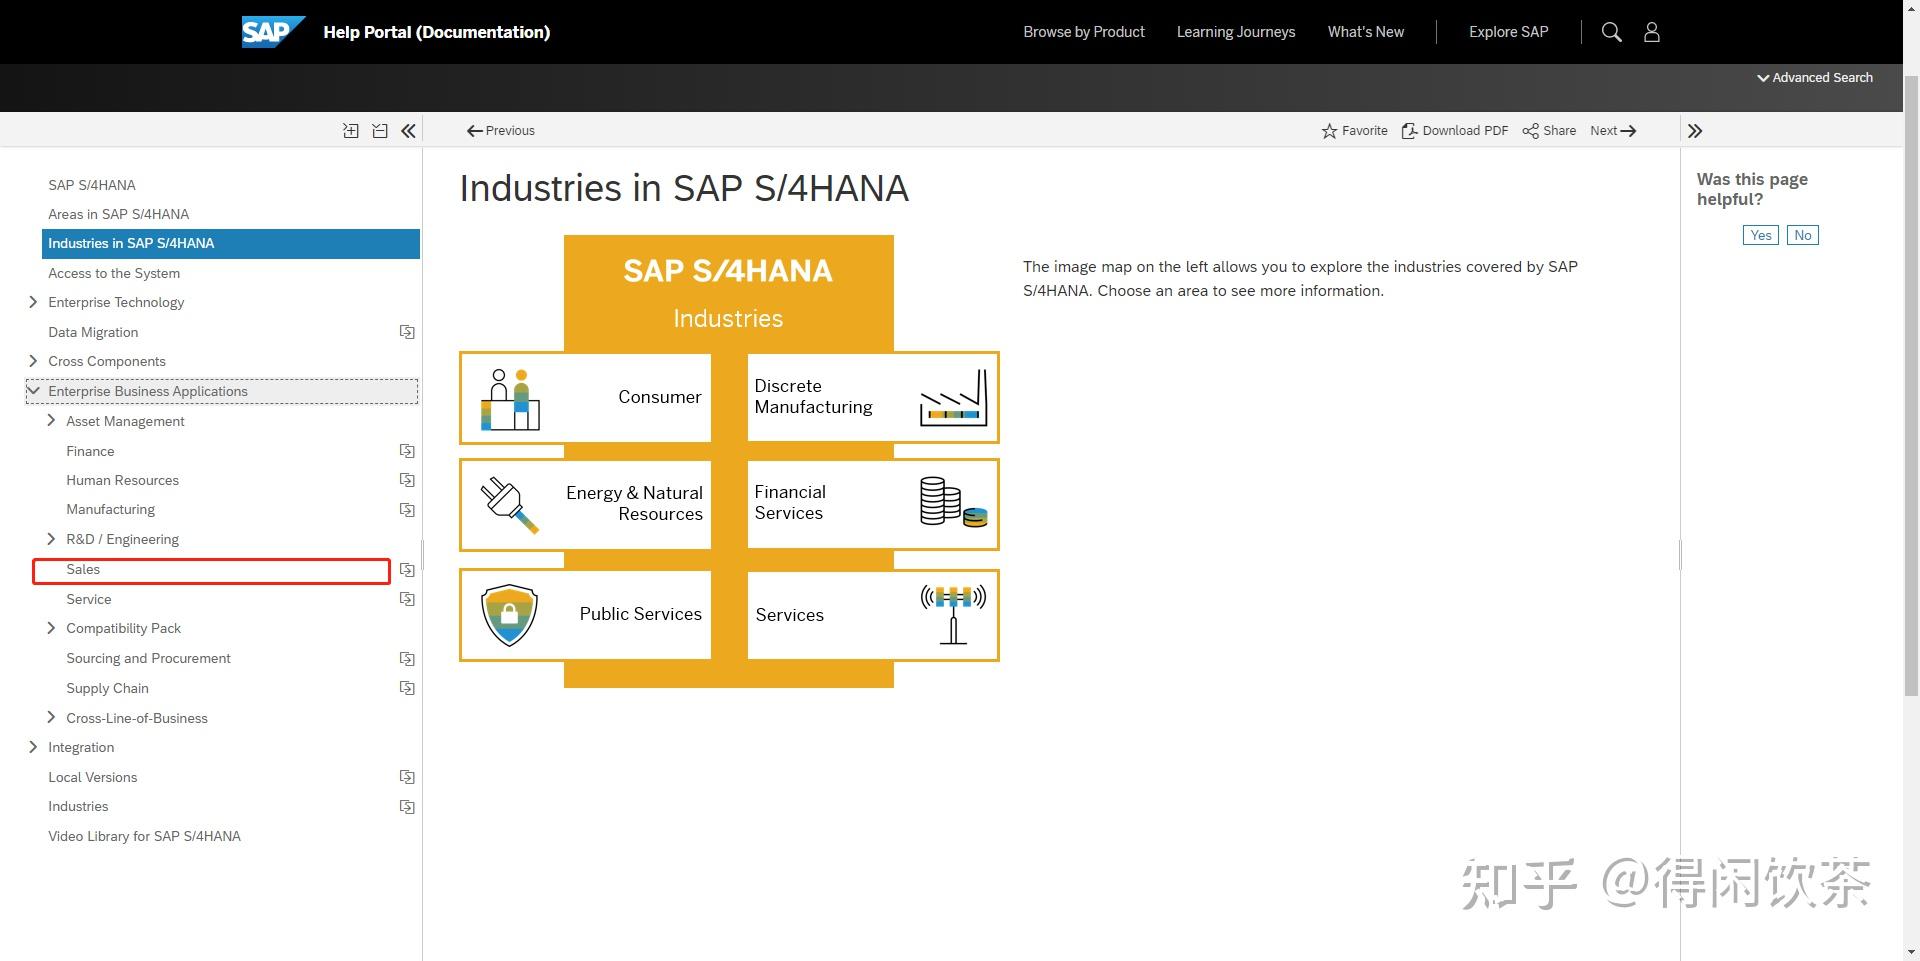Expand the Enterprise Technology tree node
This screenshot has height=961, width=1920.
click(33, 302)
